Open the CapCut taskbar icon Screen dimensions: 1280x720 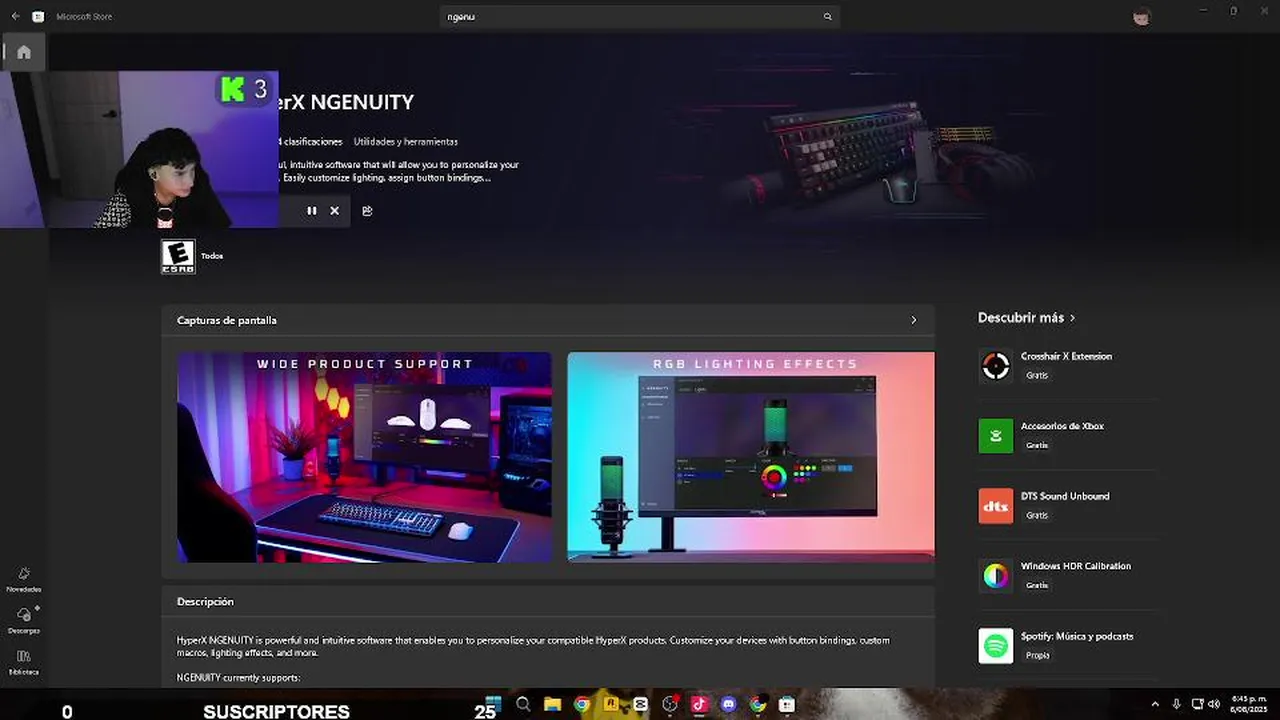(x=641, y=704)
